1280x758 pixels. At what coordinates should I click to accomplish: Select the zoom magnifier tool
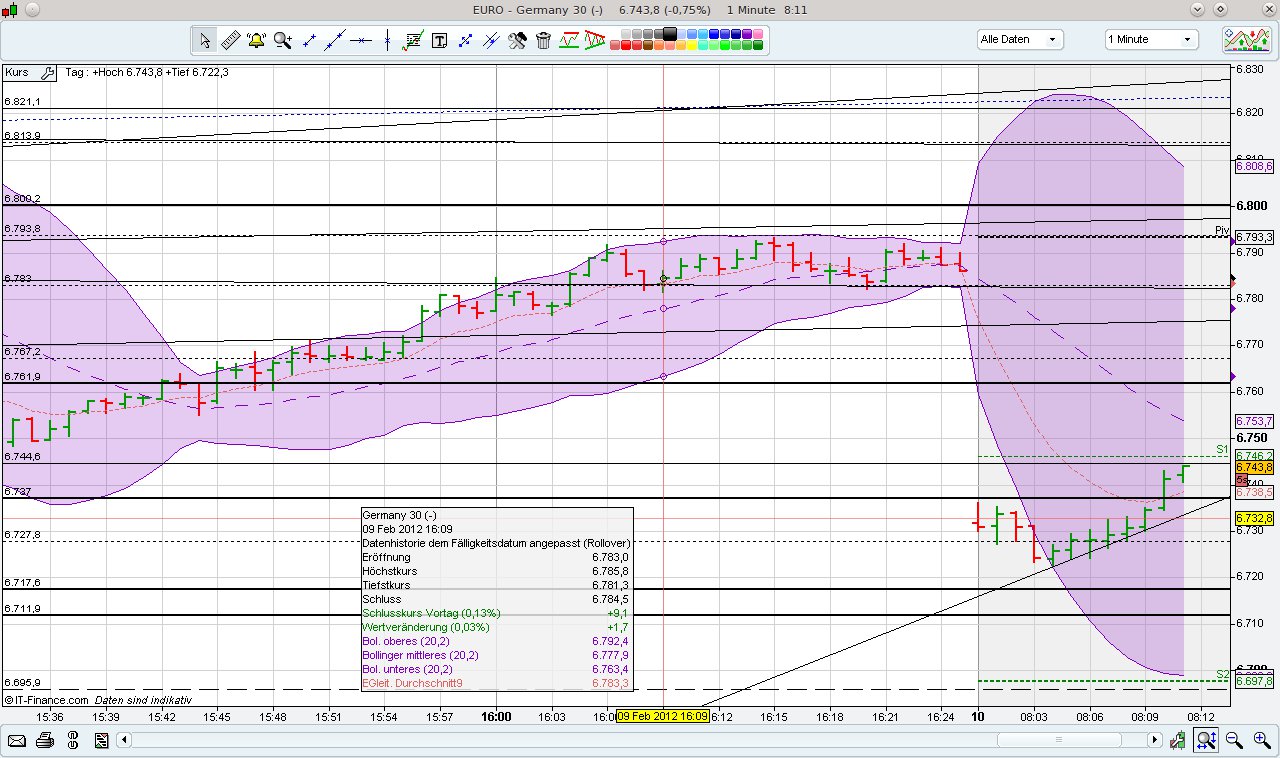281,40
